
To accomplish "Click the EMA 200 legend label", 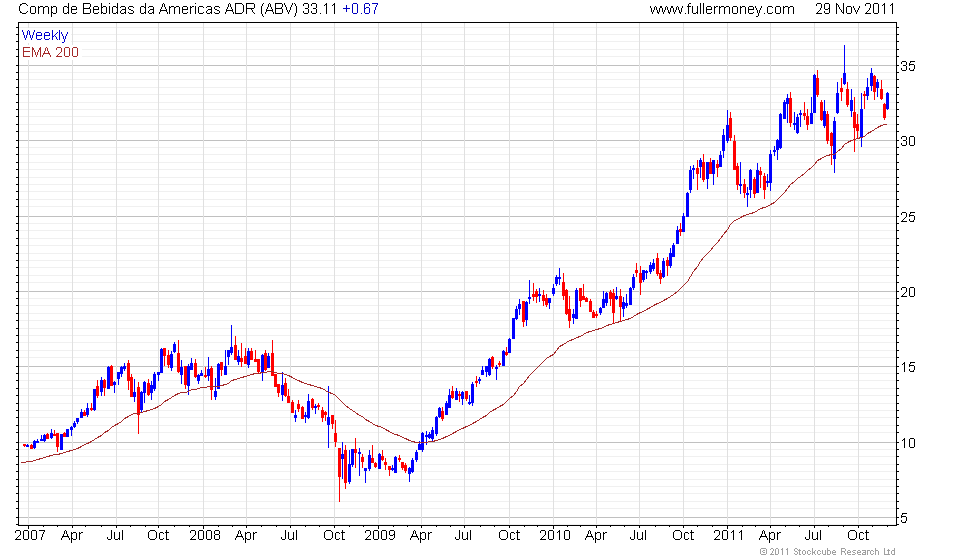I will [51, 52].
